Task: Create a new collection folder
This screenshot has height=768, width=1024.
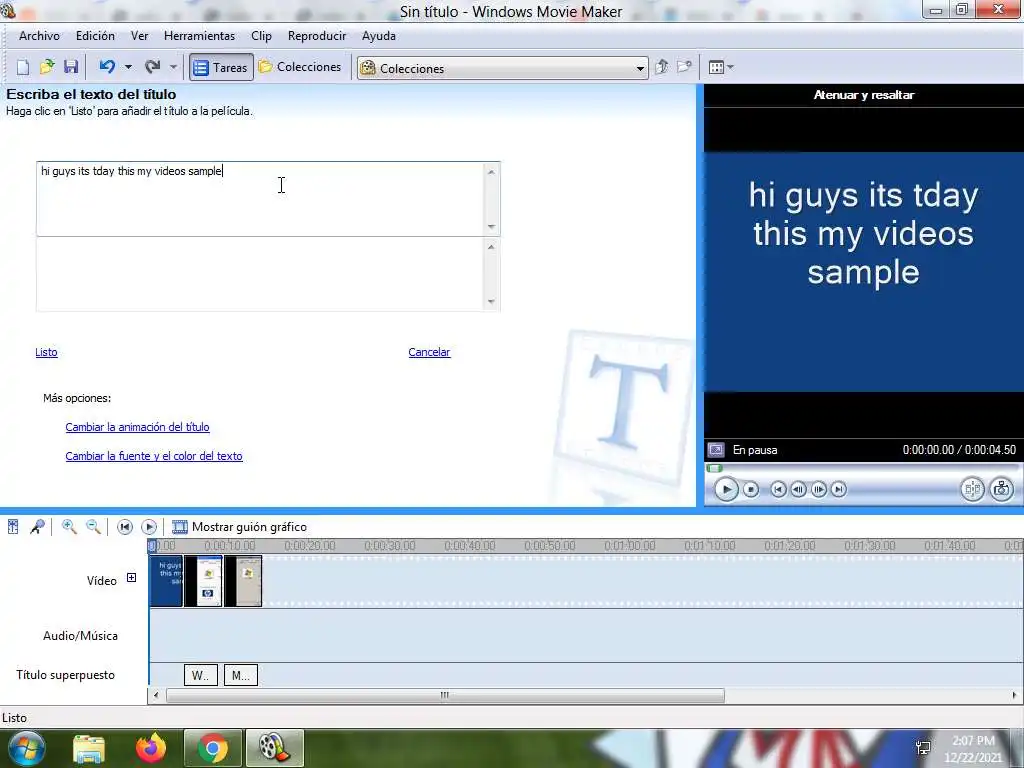Action: pyautogui.click(x=684, y=67)
